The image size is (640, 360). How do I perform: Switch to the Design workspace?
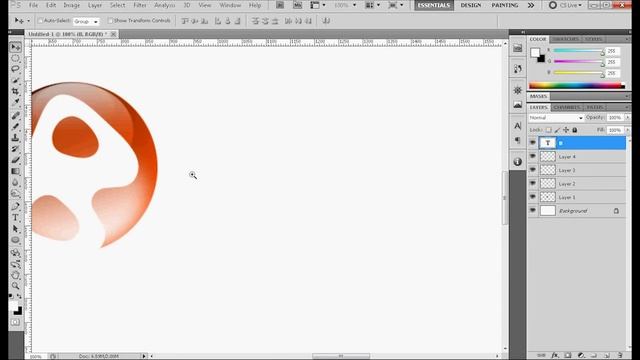(x=471, y=5)
